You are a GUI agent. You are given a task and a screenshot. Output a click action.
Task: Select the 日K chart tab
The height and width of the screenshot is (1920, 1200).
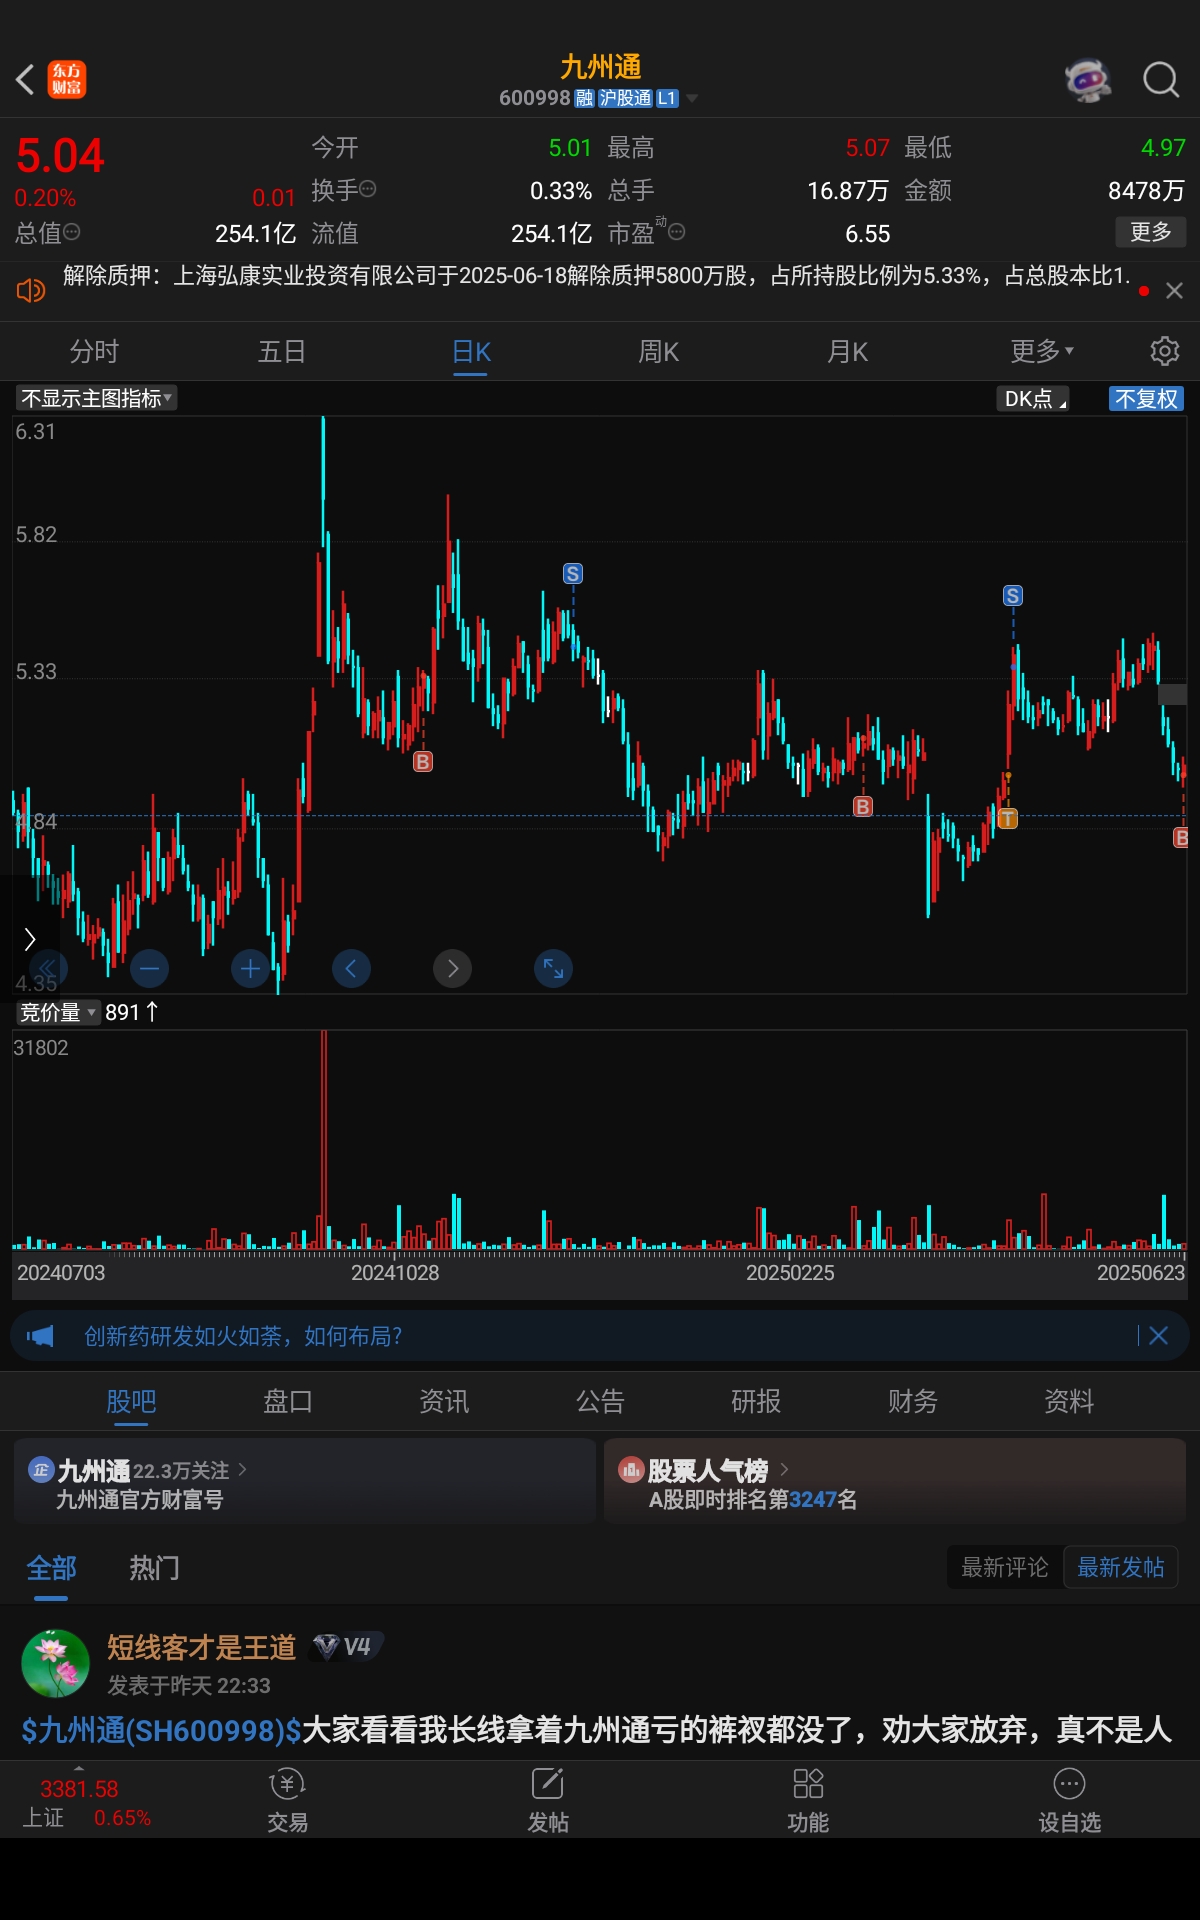[471, 351]
